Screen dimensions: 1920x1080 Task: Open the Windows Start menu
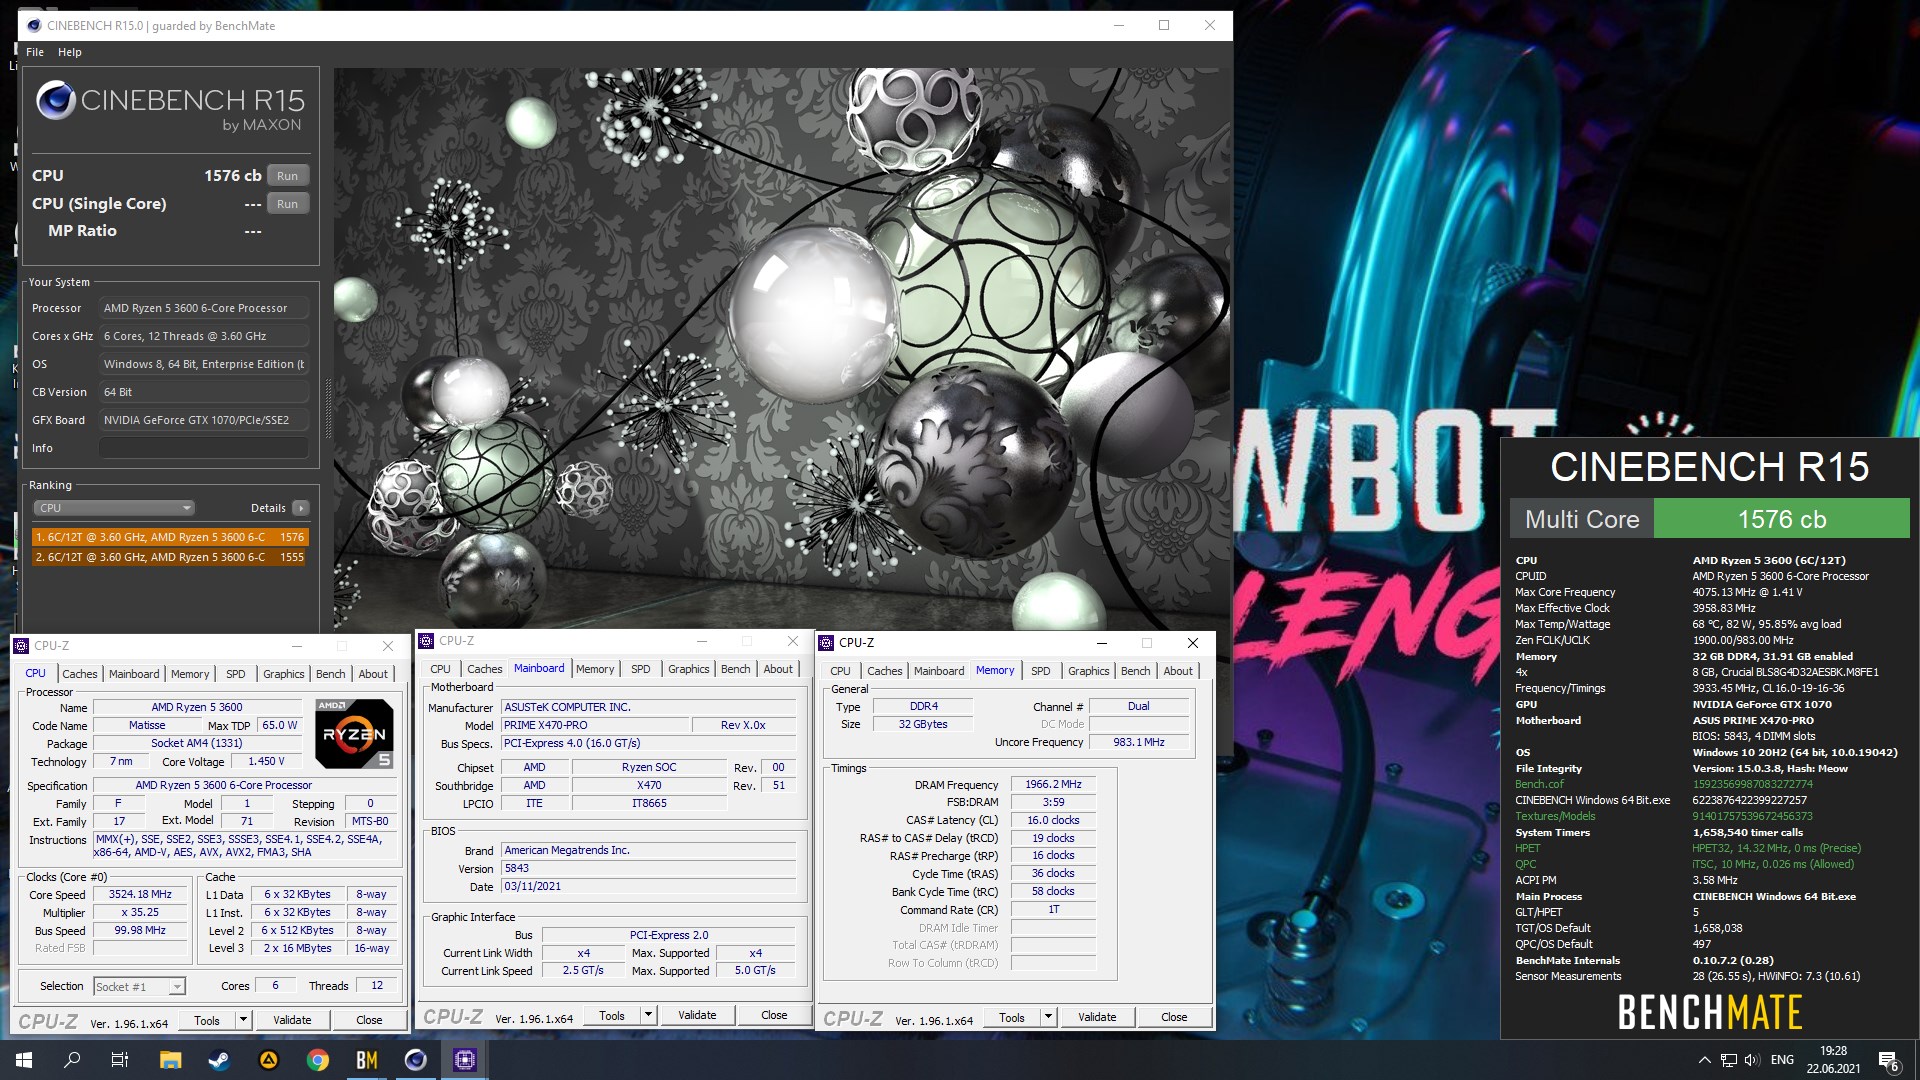(x=24, y=1060)
